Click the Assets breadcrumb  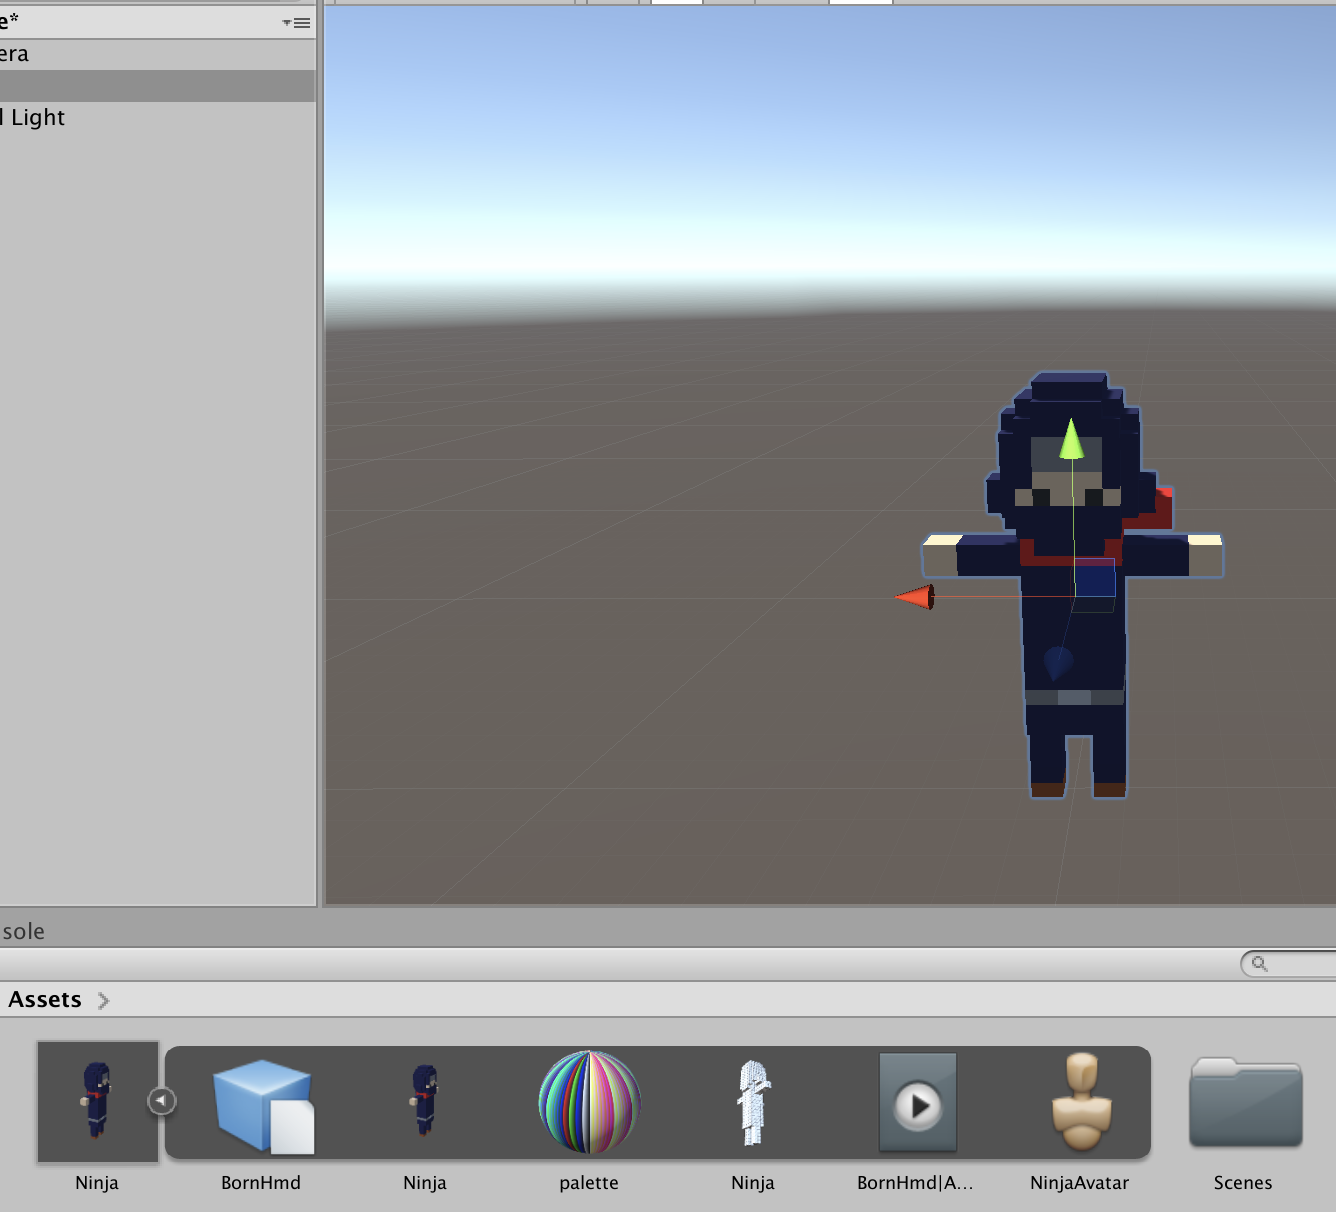tap(44, 1000)
